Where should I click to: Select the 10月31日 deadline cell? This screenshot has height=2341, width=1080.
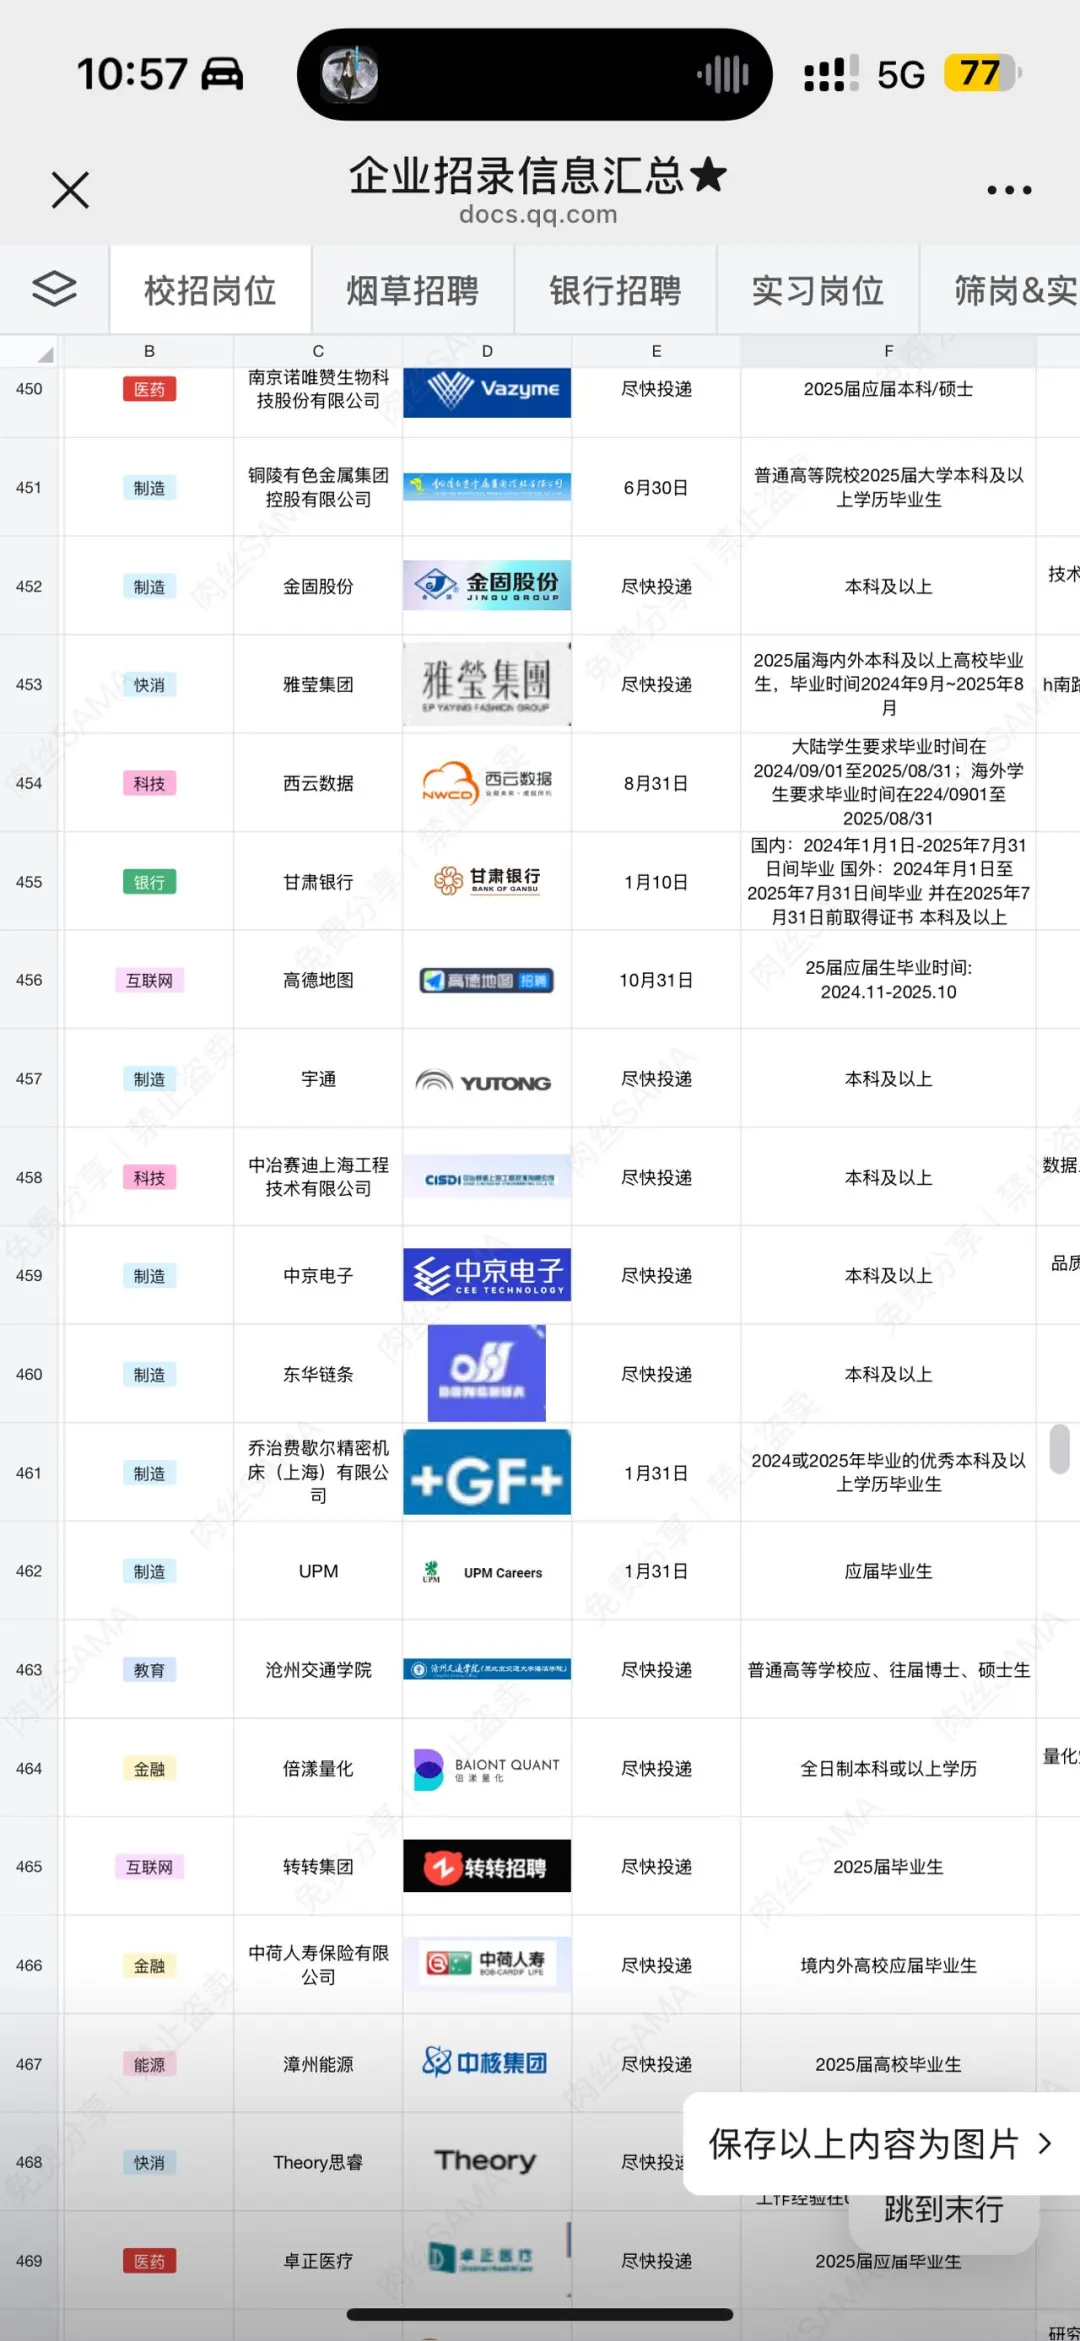[656, 980]
